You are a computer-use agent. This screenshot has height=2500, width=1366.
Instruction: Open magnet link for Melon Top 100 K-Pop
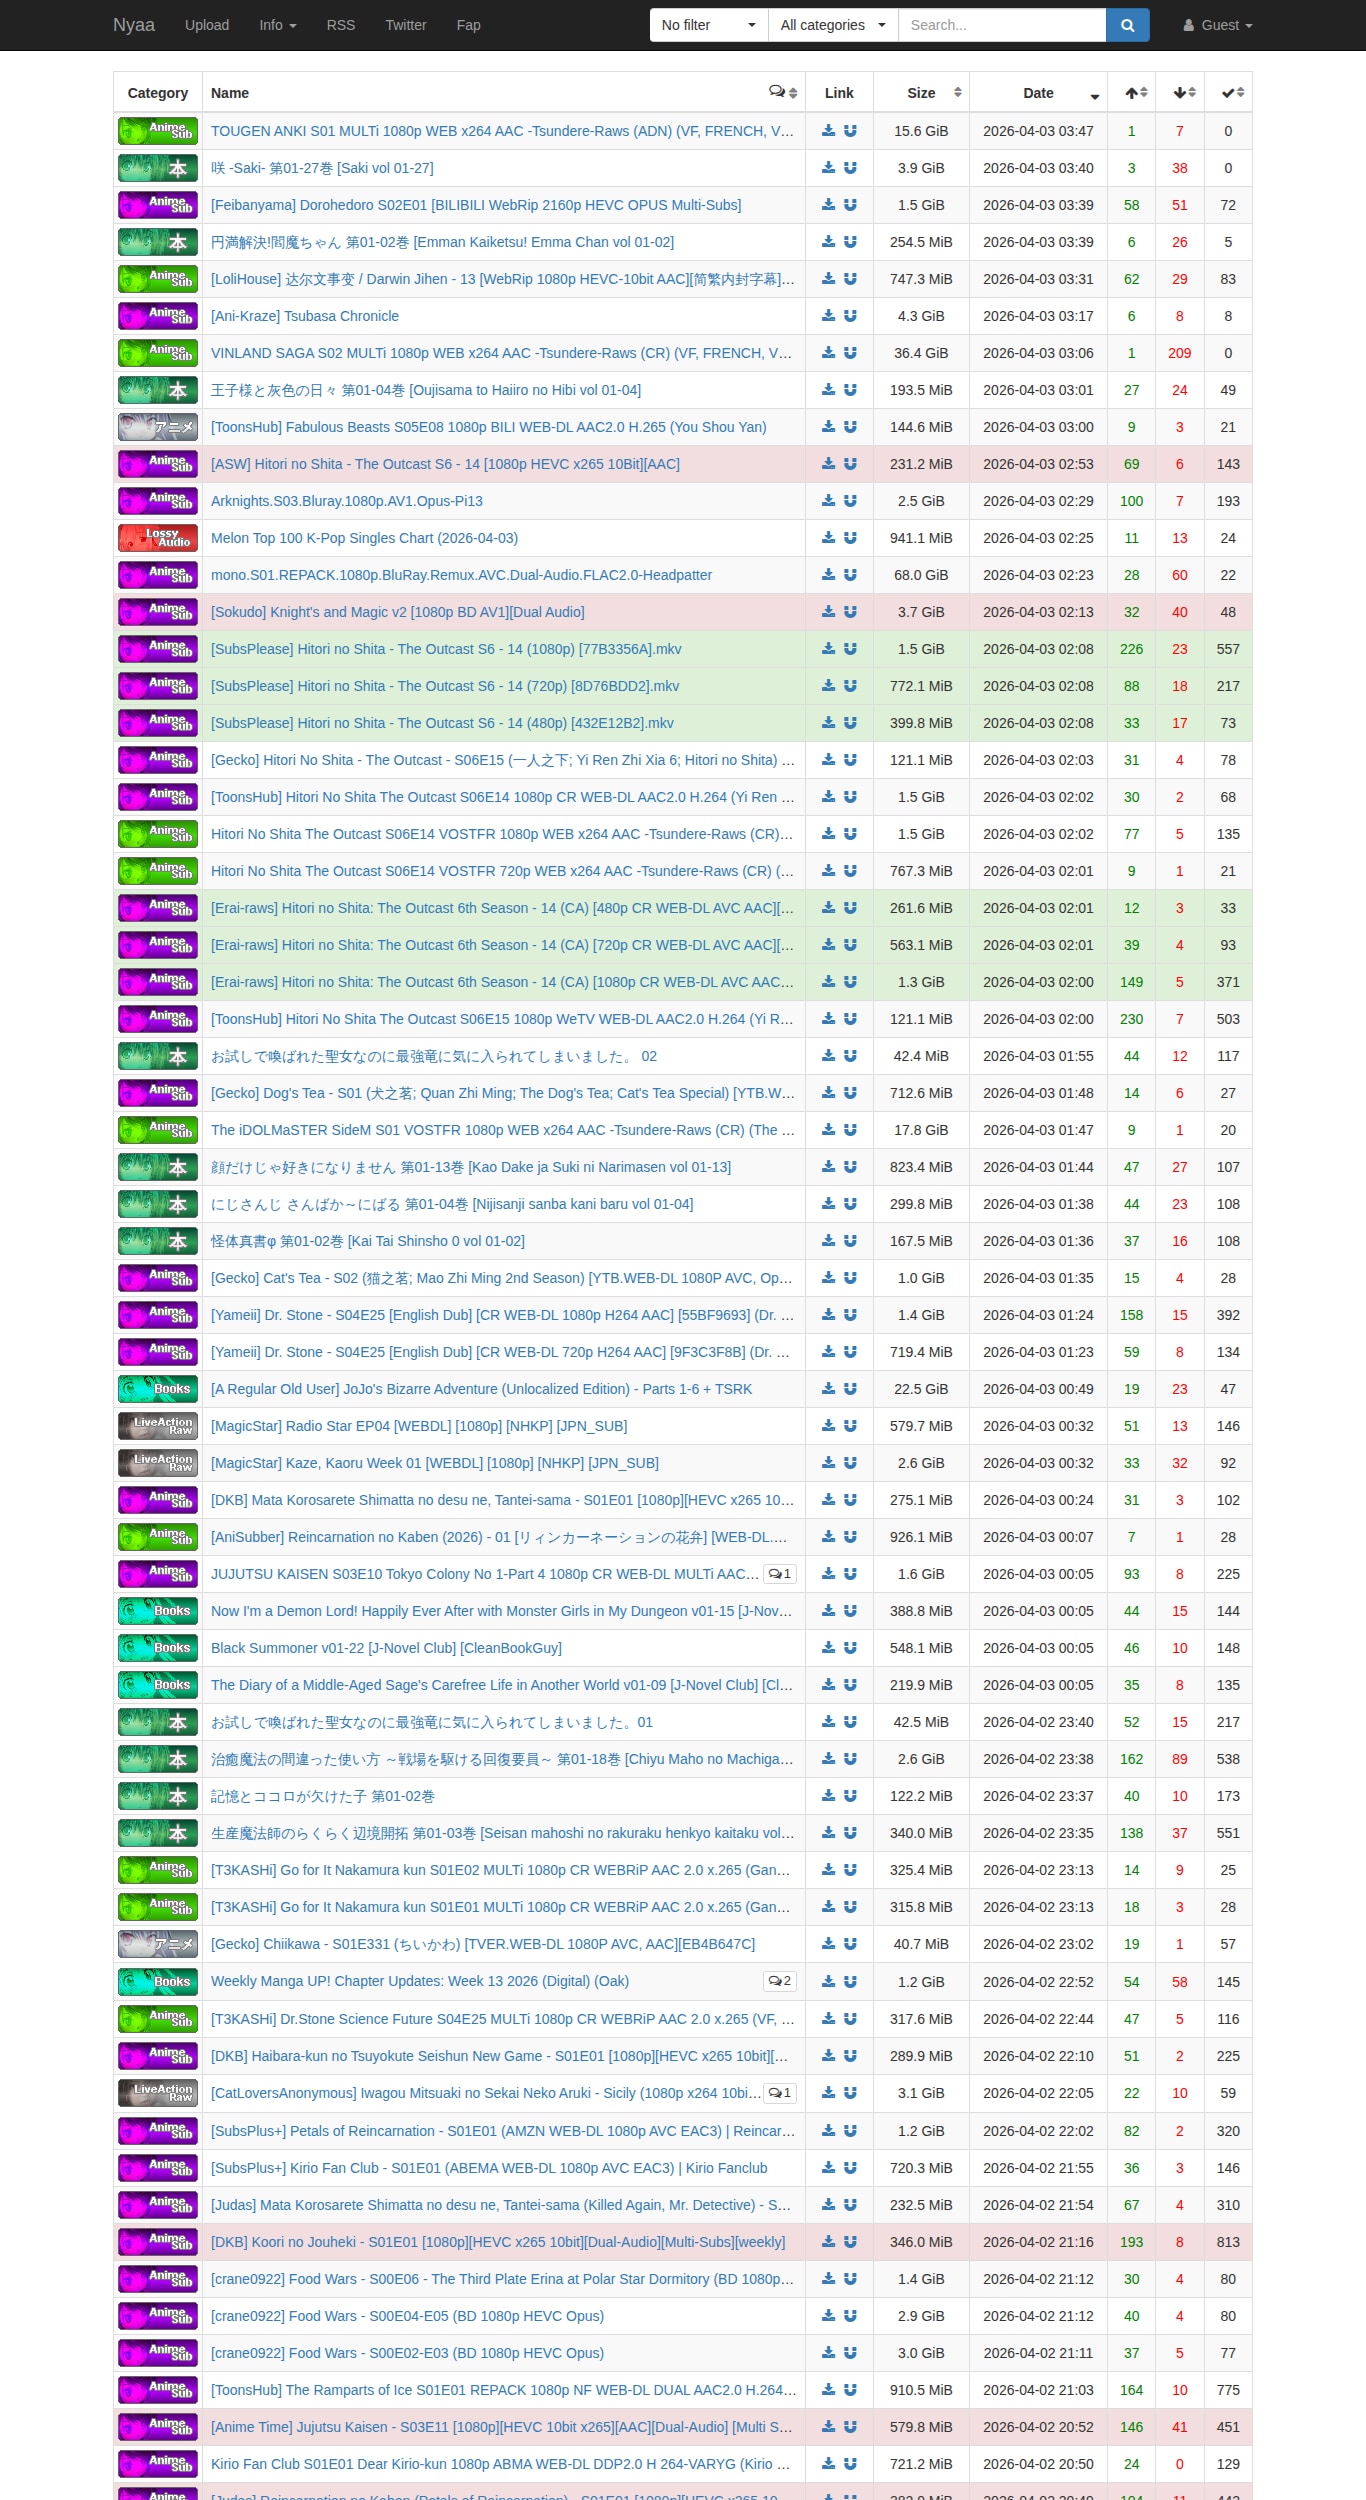[x=850, y=538]
